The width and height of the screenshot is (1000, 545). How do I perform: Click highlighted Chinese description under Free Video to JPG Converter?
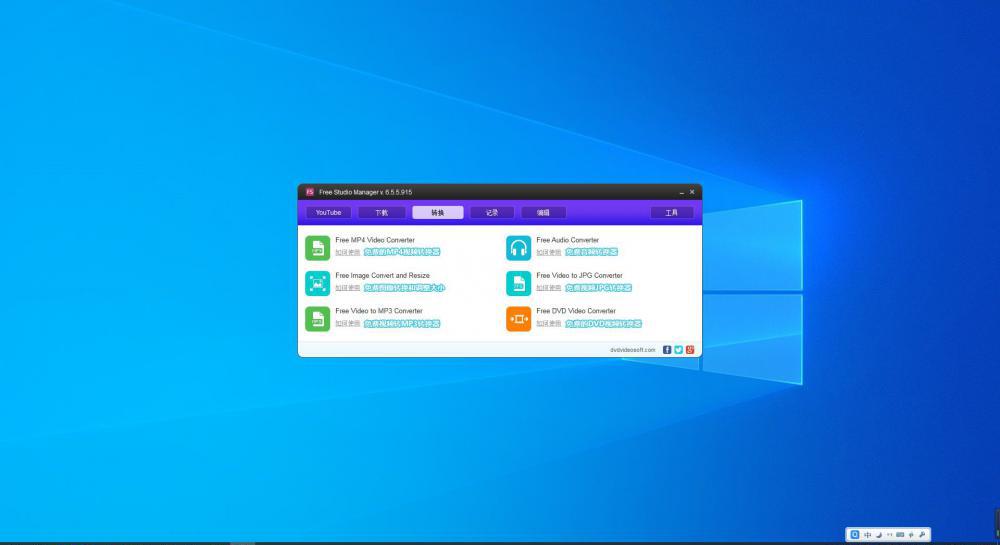pyautogui.click(x=598, y=288)
